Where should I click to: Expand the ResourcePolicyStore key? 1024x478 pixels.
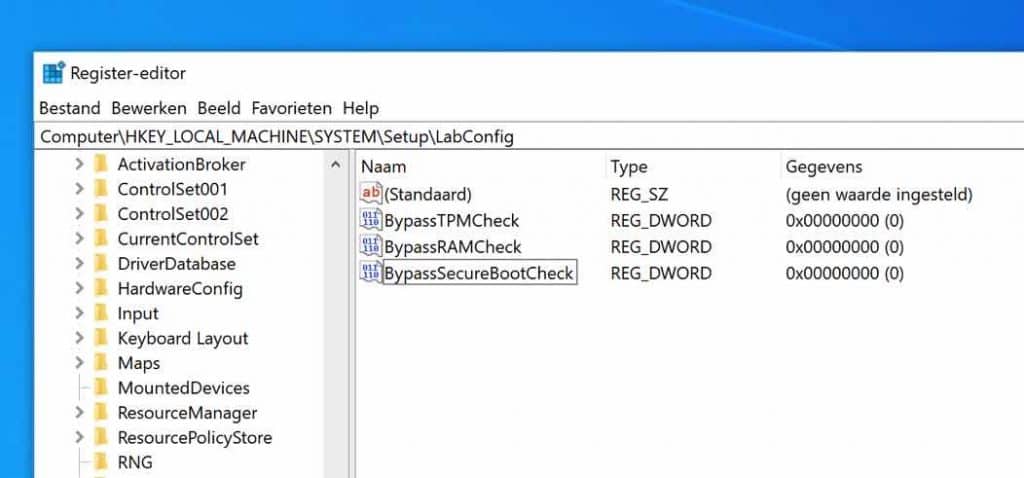click(x=80, y=438)
